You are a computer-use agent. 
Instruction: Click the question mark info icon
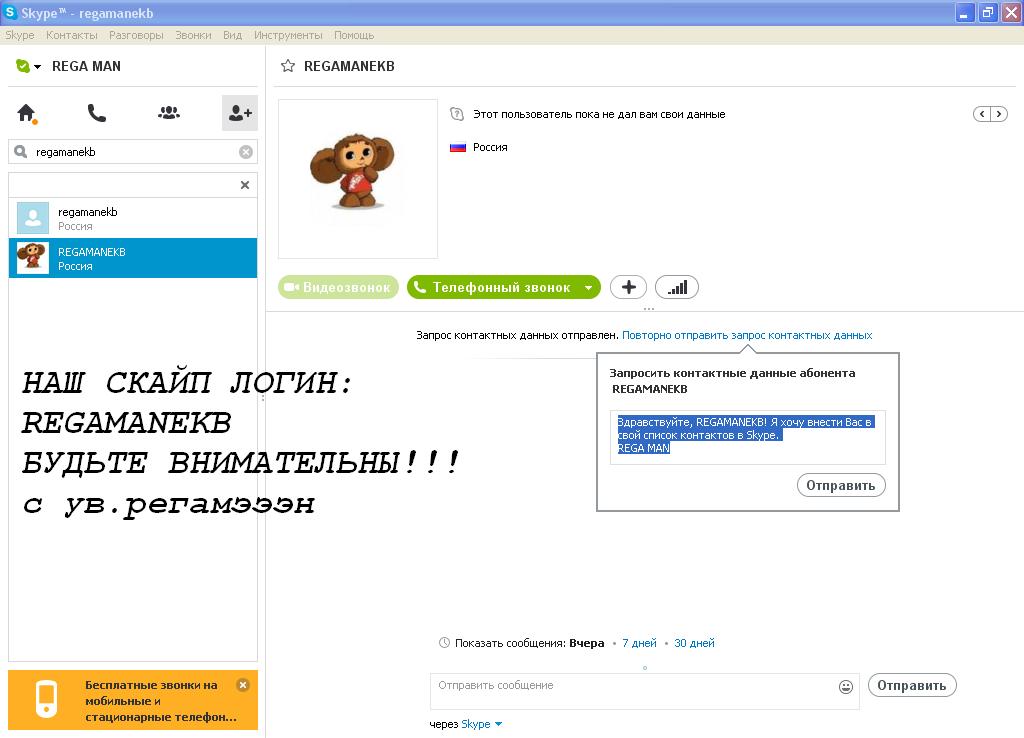[456, 114]
